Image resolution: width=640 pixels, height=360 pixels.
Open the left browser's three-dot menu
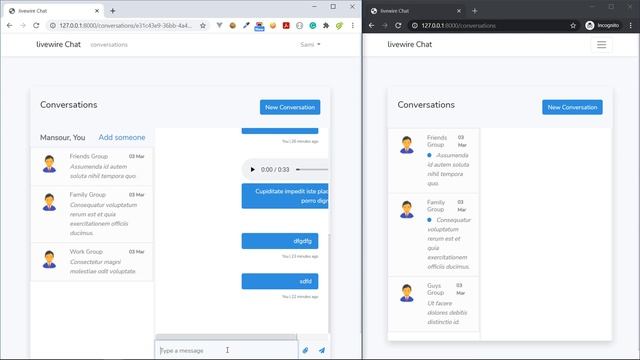(x=353, y=25)
